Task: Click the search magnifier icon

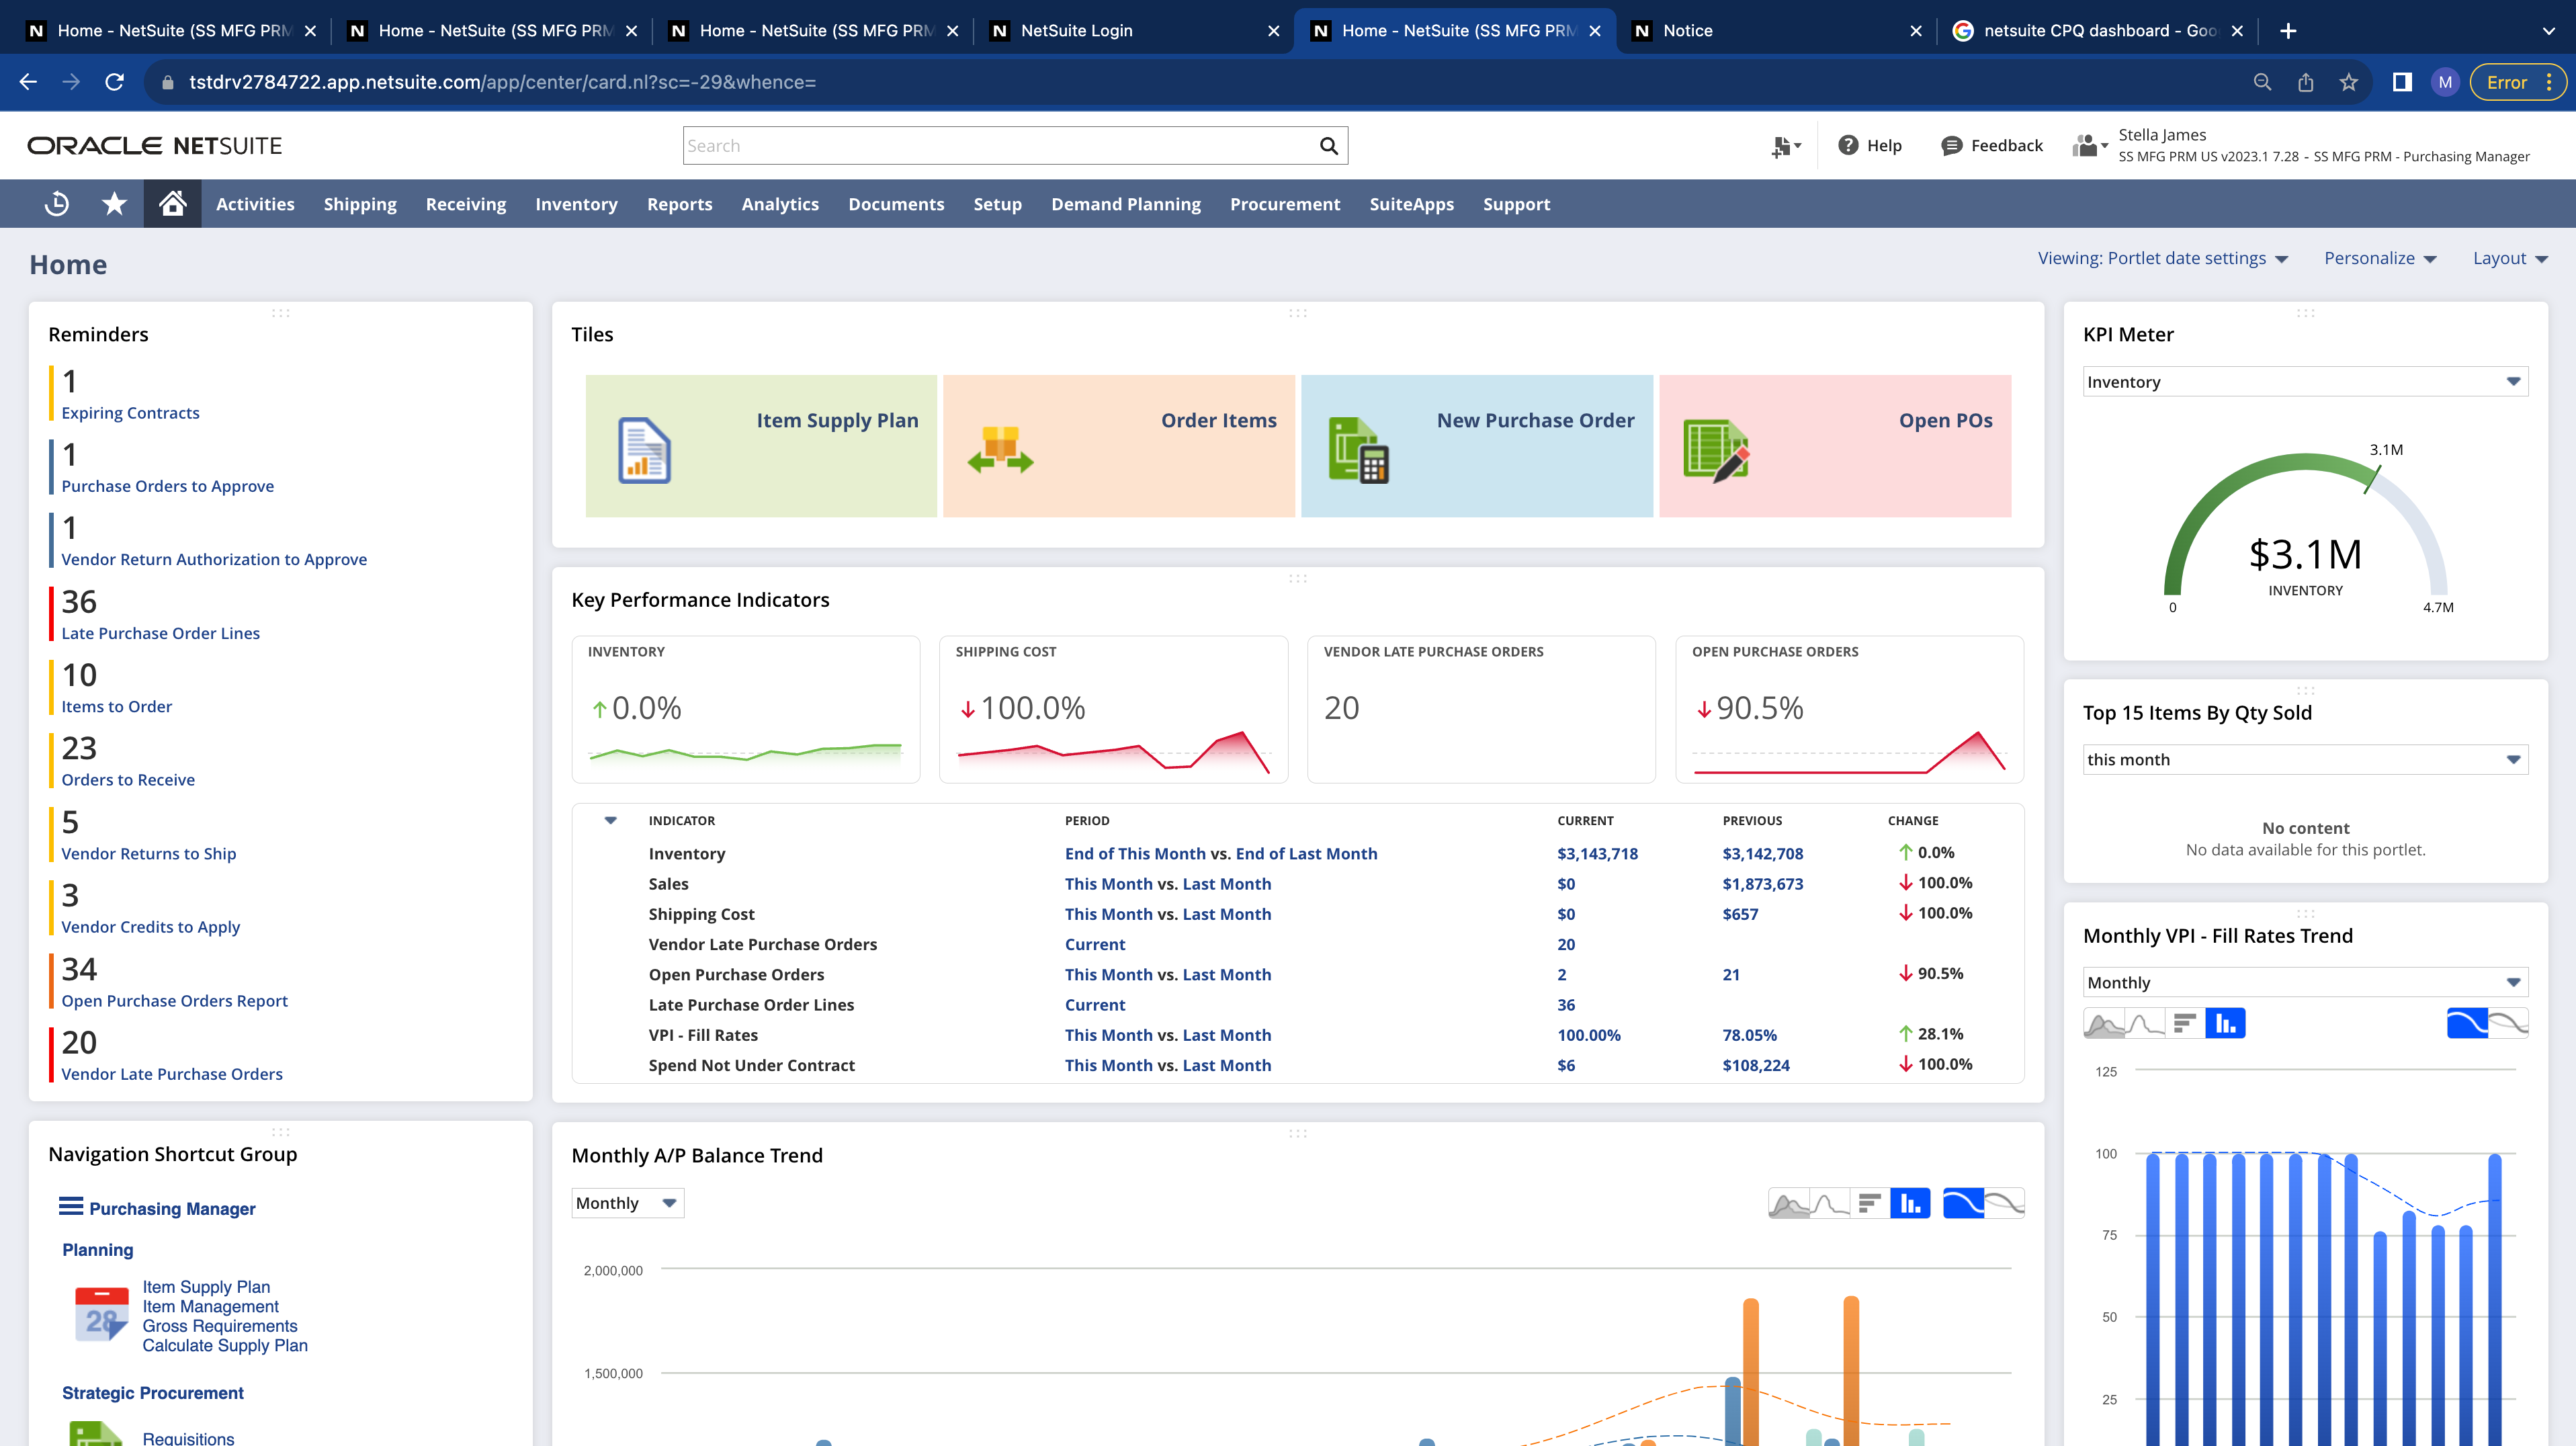Action: 1328,146
